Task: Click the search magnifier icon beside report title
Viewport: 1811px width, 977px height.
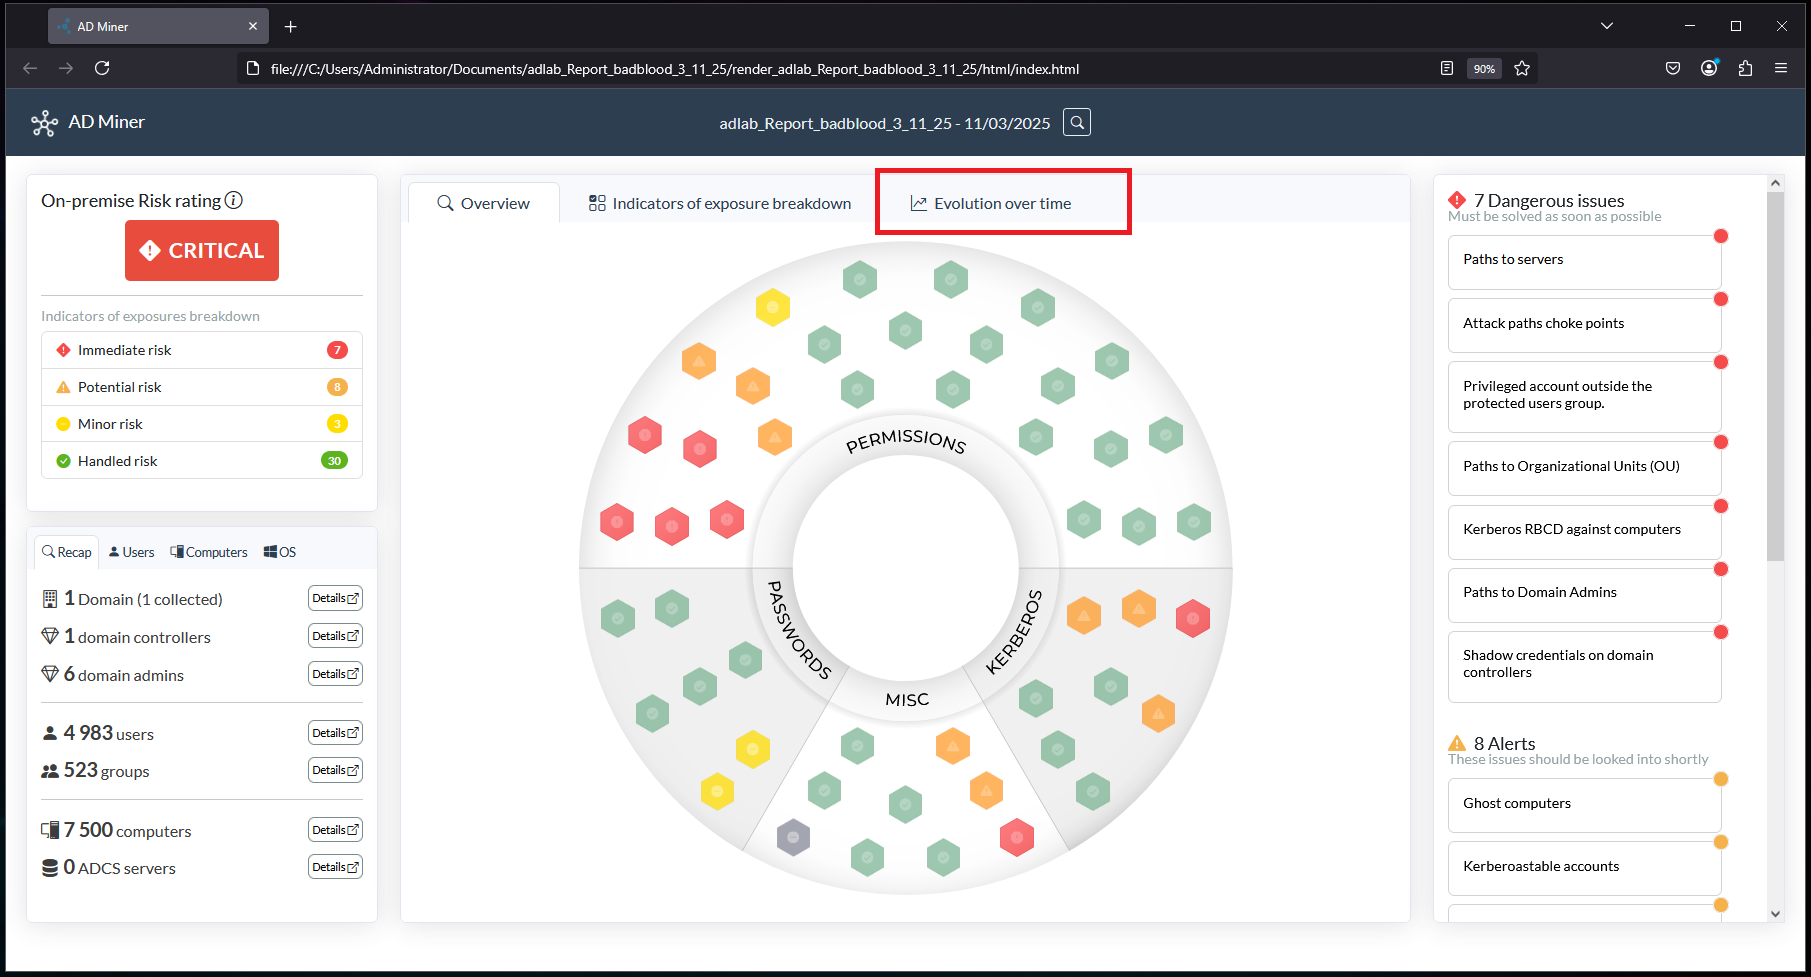Action: [x=1076, y=122]
